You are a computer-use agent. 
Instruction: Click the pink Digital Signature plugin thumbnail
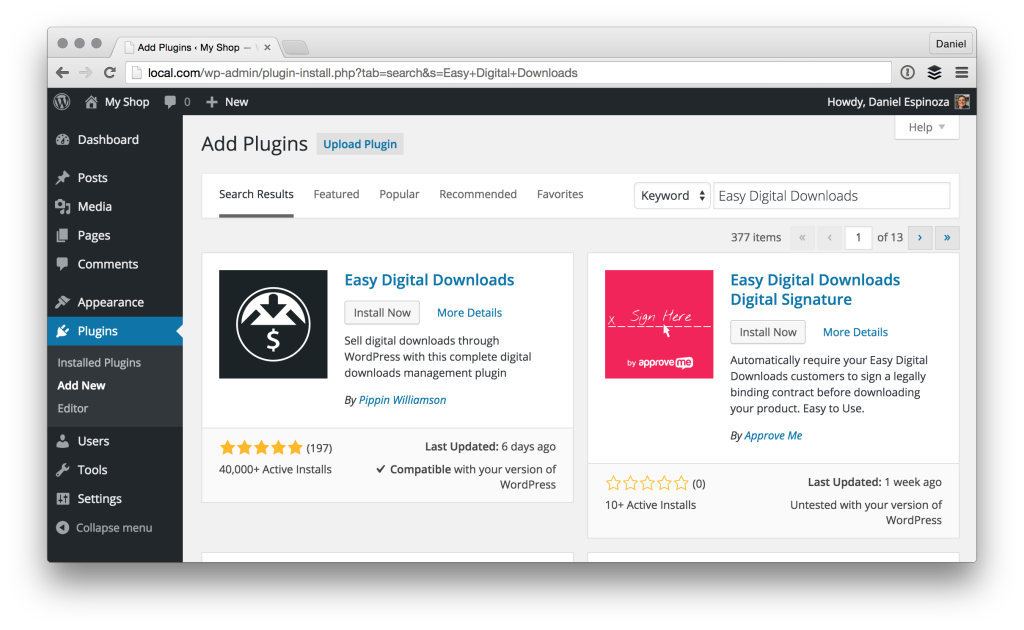pos(659,324)
